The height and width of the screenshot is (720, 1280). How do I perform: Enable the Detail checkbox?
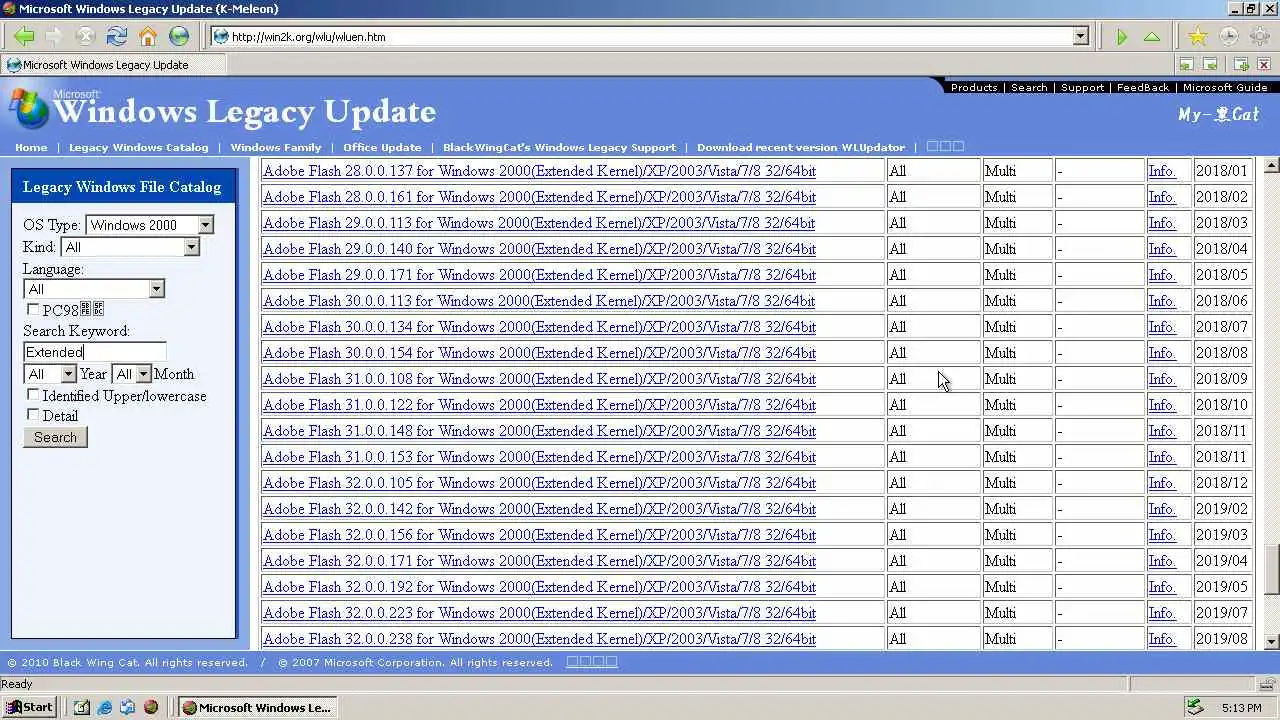(x=33, y=415)
